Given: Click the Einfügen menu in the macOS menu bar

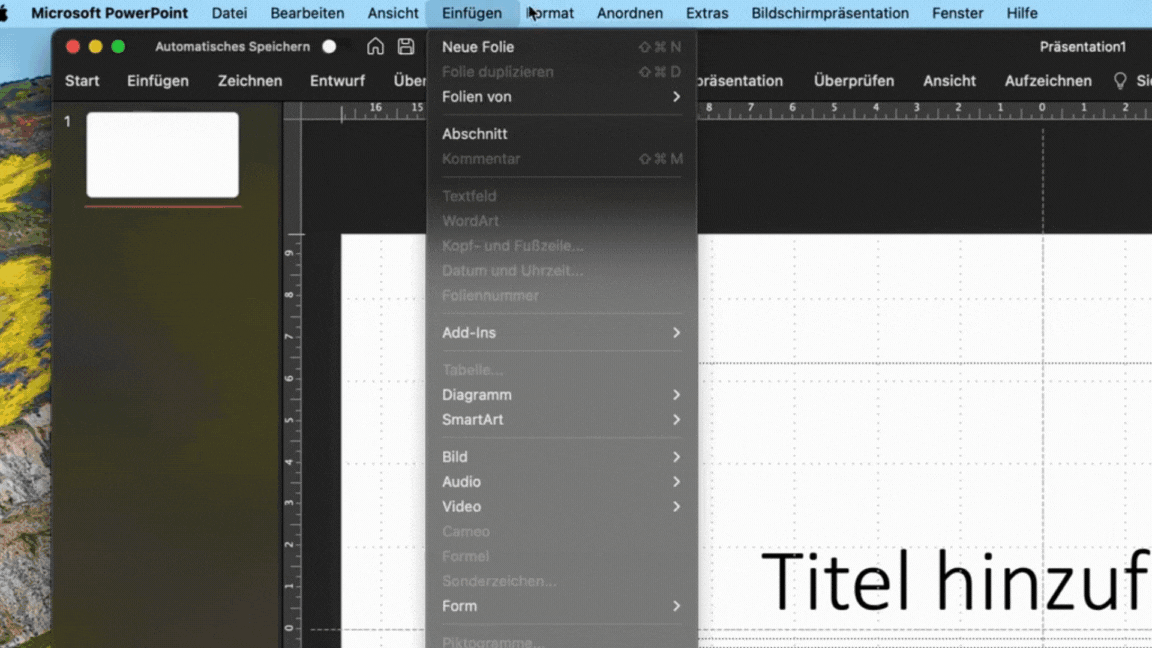Looking at the screenshot, I should [x=472, y=13].
